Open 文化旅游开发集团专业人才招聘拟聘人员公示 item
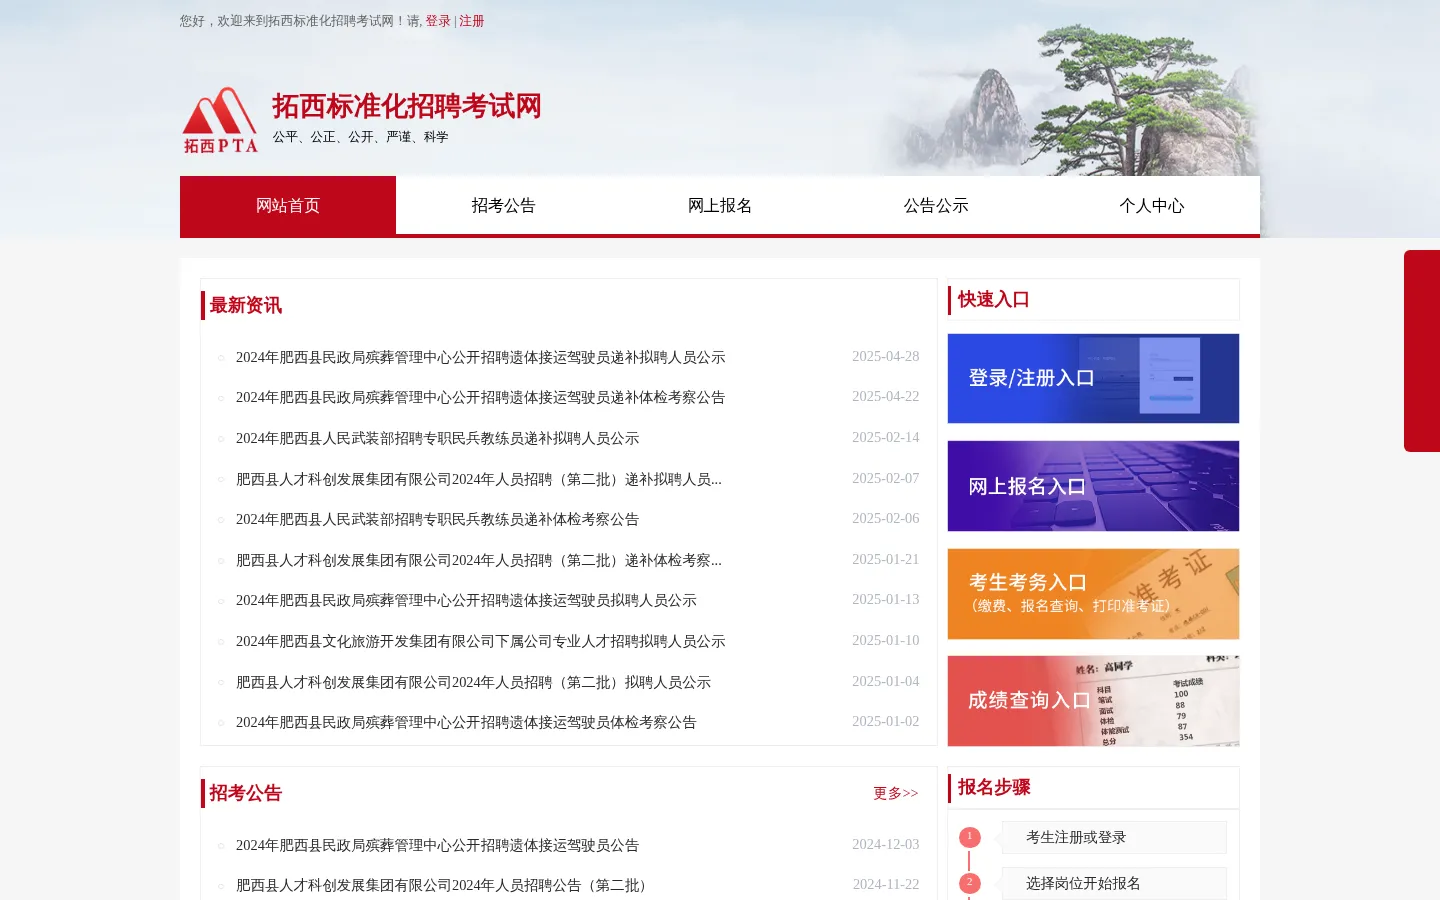The width and height of the screenshot is (1440, 900). click(x=480, y=641)
